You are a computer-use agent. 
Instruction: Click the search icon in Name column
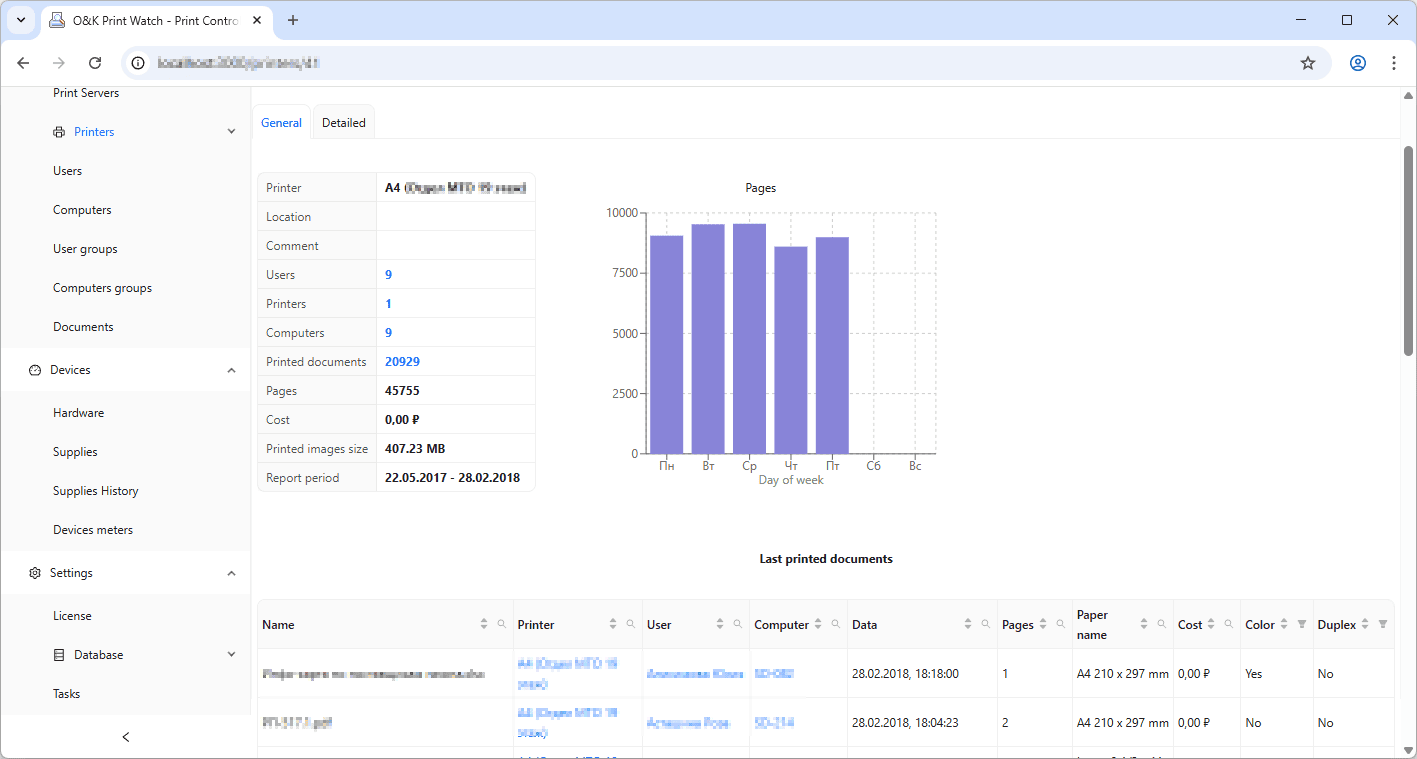(502, 624)
